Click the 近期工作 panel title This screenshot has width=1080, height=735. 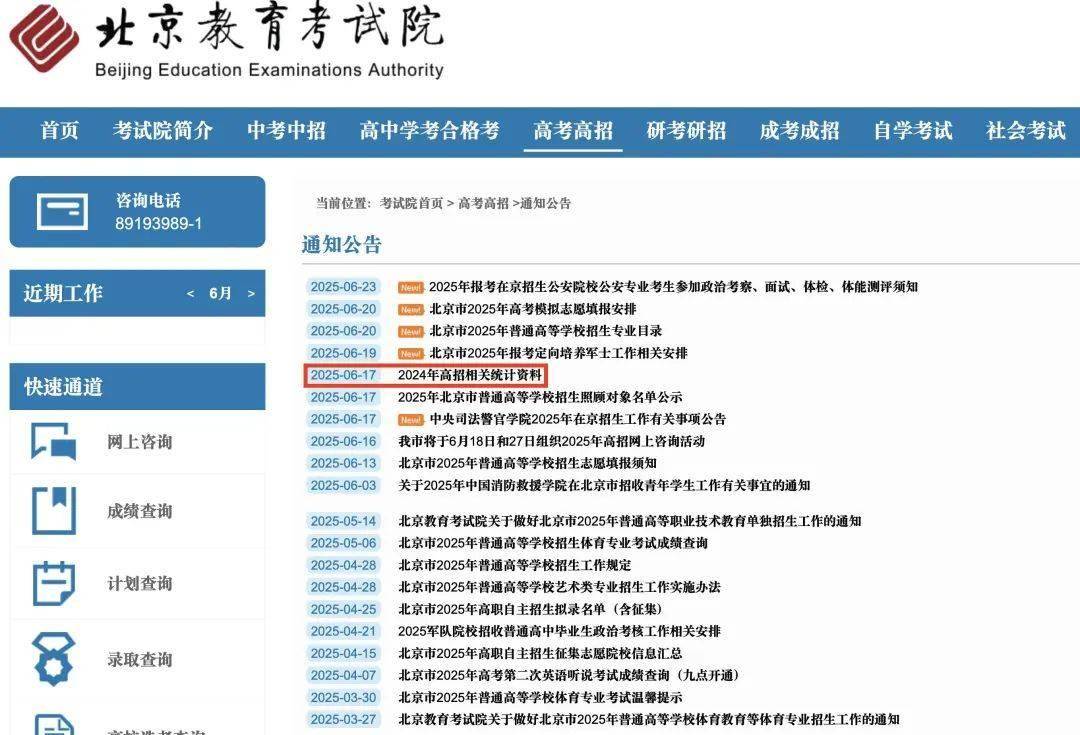pyautogui.click(x=63, y=293)
